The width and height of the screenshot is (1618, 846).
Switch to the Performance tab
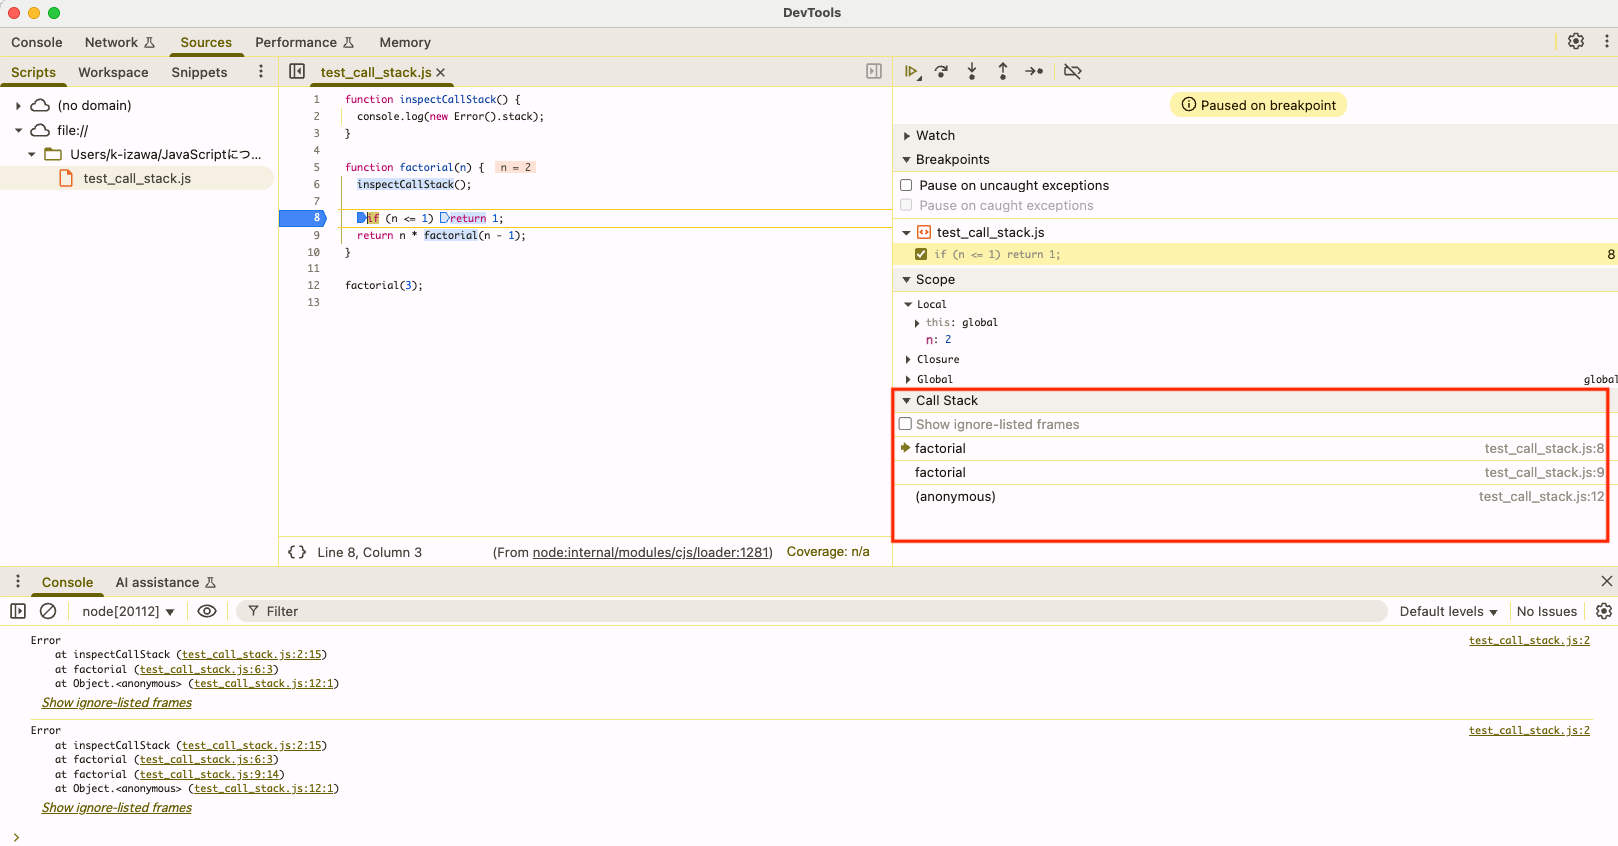click(305, 42)
